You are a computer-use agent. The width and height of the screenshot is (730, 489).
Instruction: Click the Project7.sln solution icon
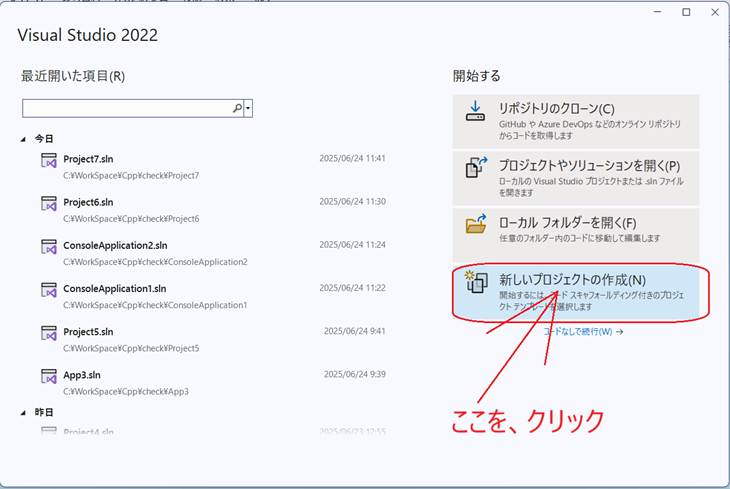pos(49,160)
